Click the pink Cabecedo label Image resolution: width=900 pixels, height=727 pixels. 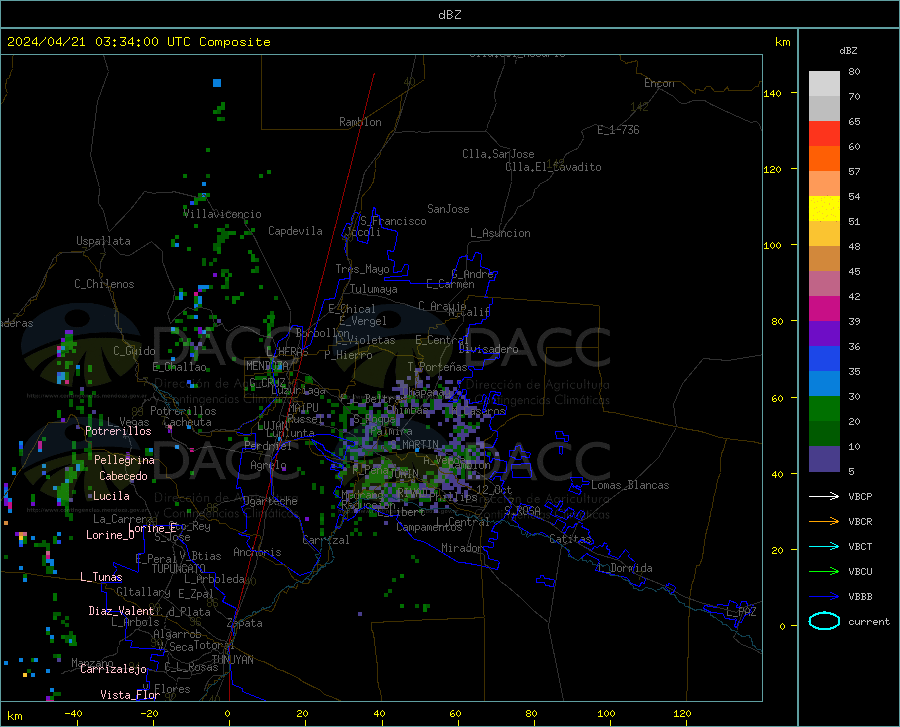tap(123, 476)
